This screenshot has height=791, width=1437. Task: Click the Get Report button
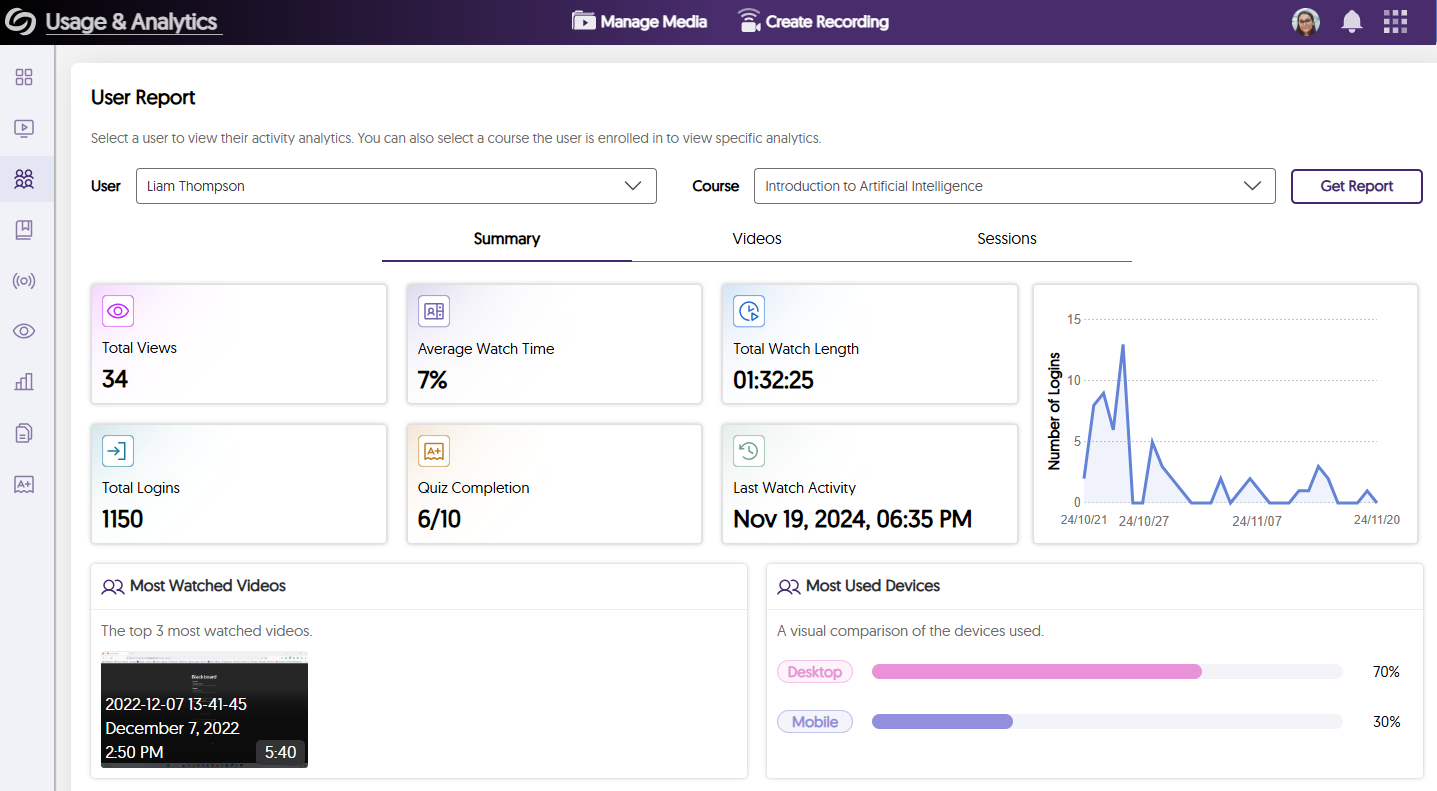point(1356,186)
